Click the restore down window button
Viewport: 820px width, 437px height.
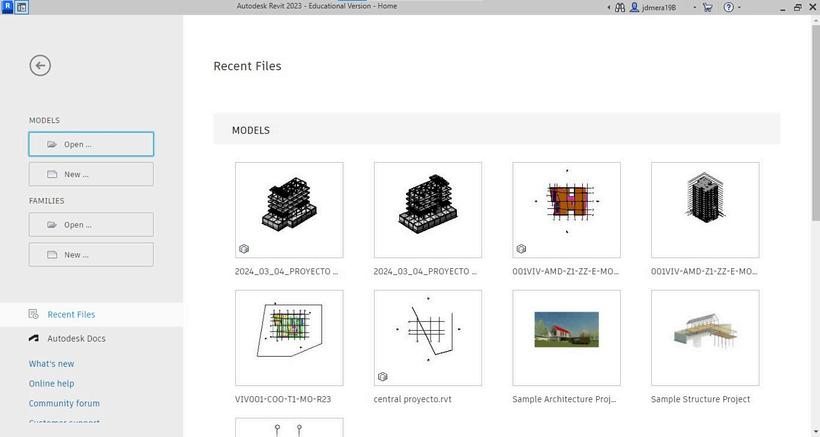[798, 7]
